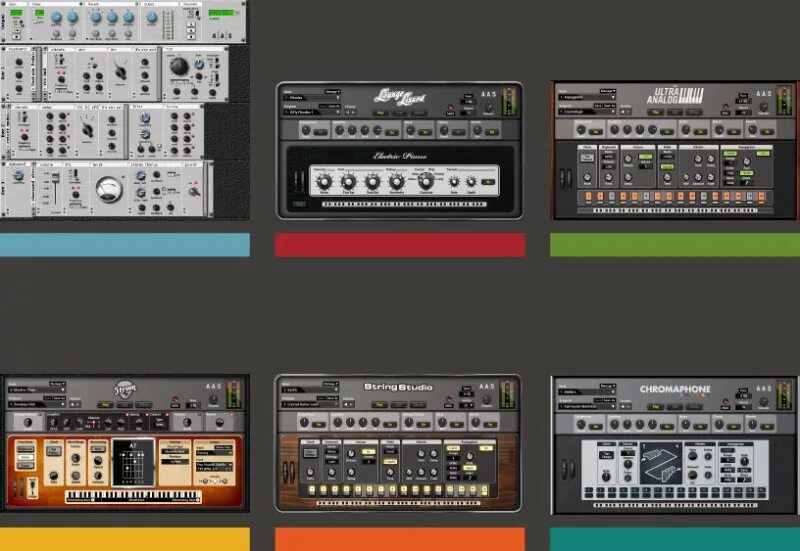Click the resonator graphic in Chromaphone
This screenshot has height=551, width=800.
[x=661, y=463]
